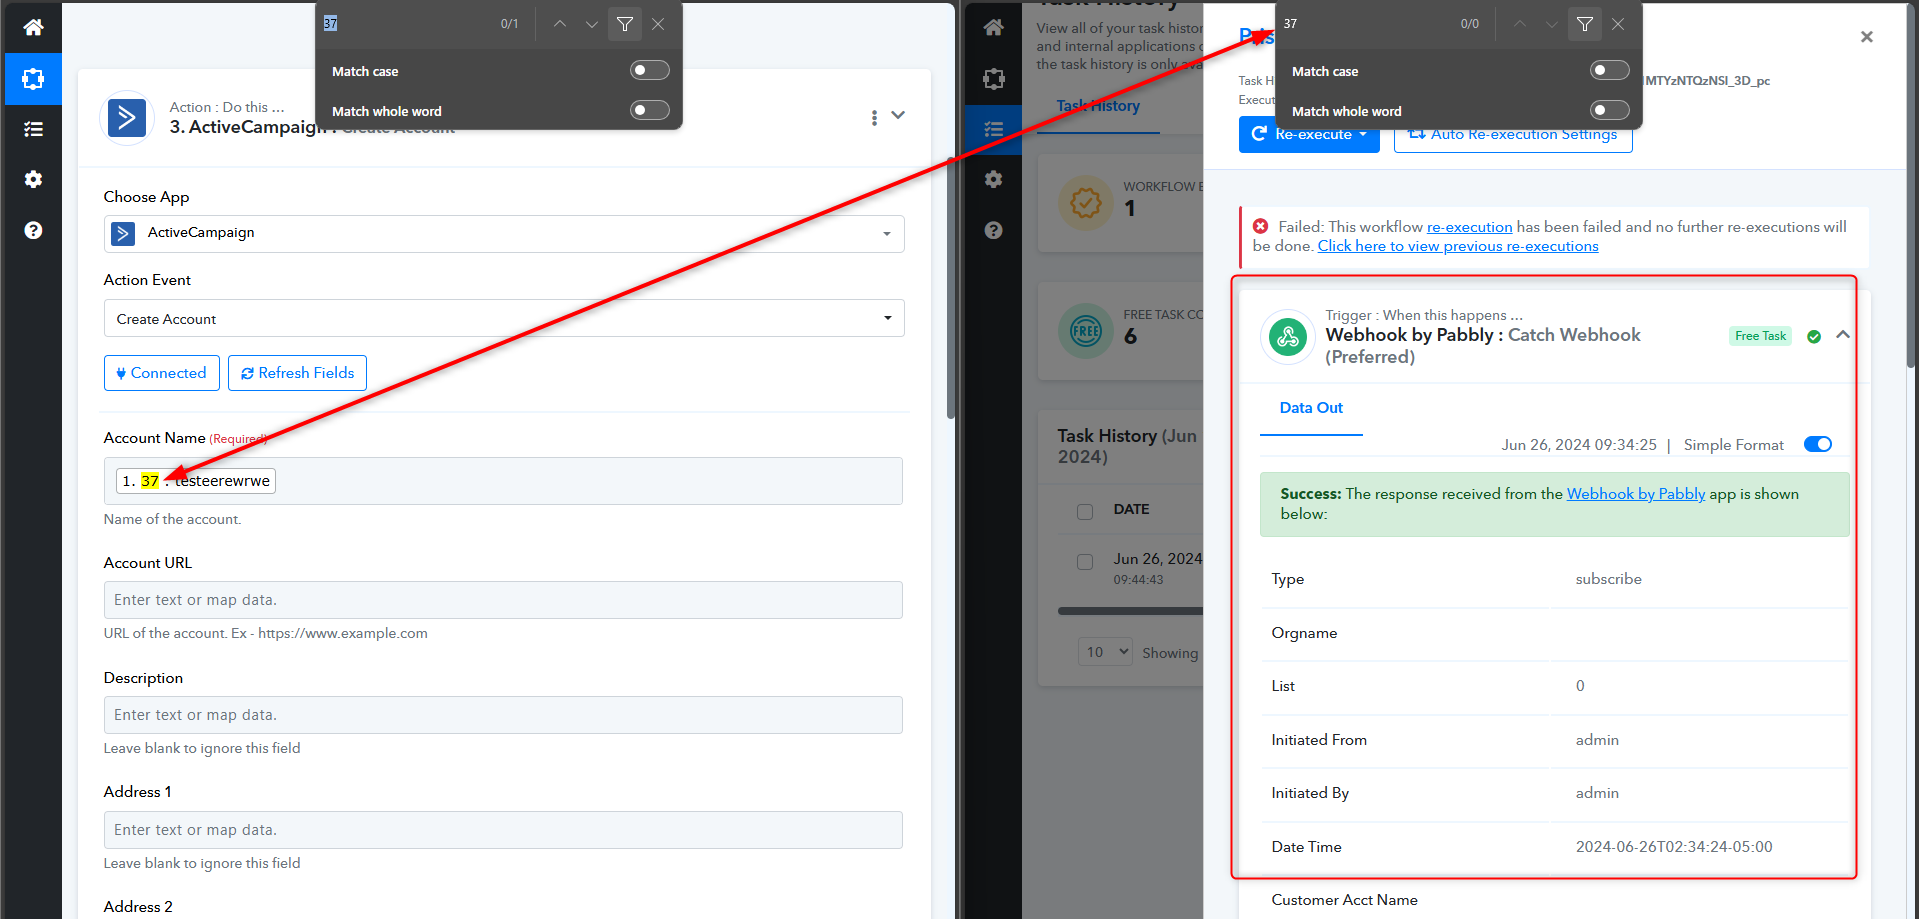Check the DATE header checkbox in Task History
The width and height of the screenshot is (1919, 919).
click(1085, 512)
